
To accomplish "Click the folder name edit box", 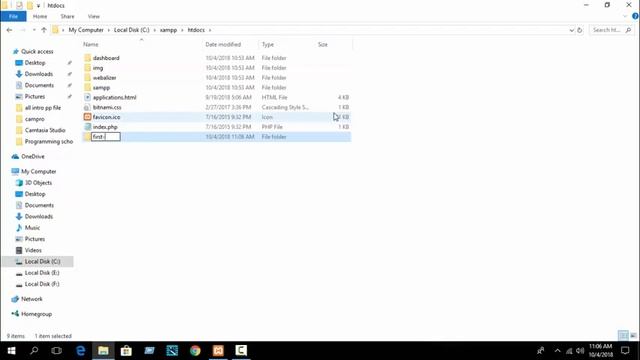I will [x=106, y=137].
